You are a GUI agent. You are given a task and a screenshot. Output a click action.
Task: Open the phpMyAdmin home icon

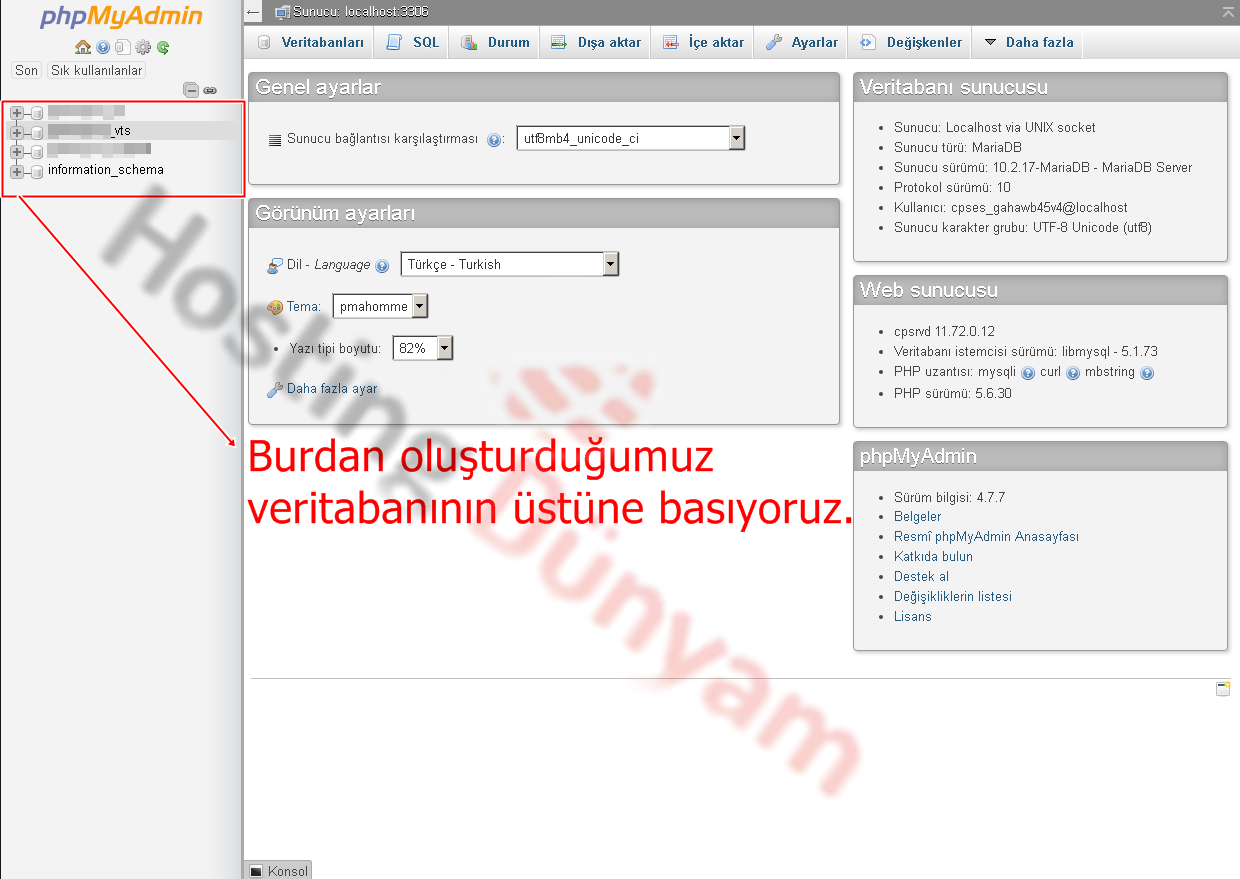click(83, 47)
